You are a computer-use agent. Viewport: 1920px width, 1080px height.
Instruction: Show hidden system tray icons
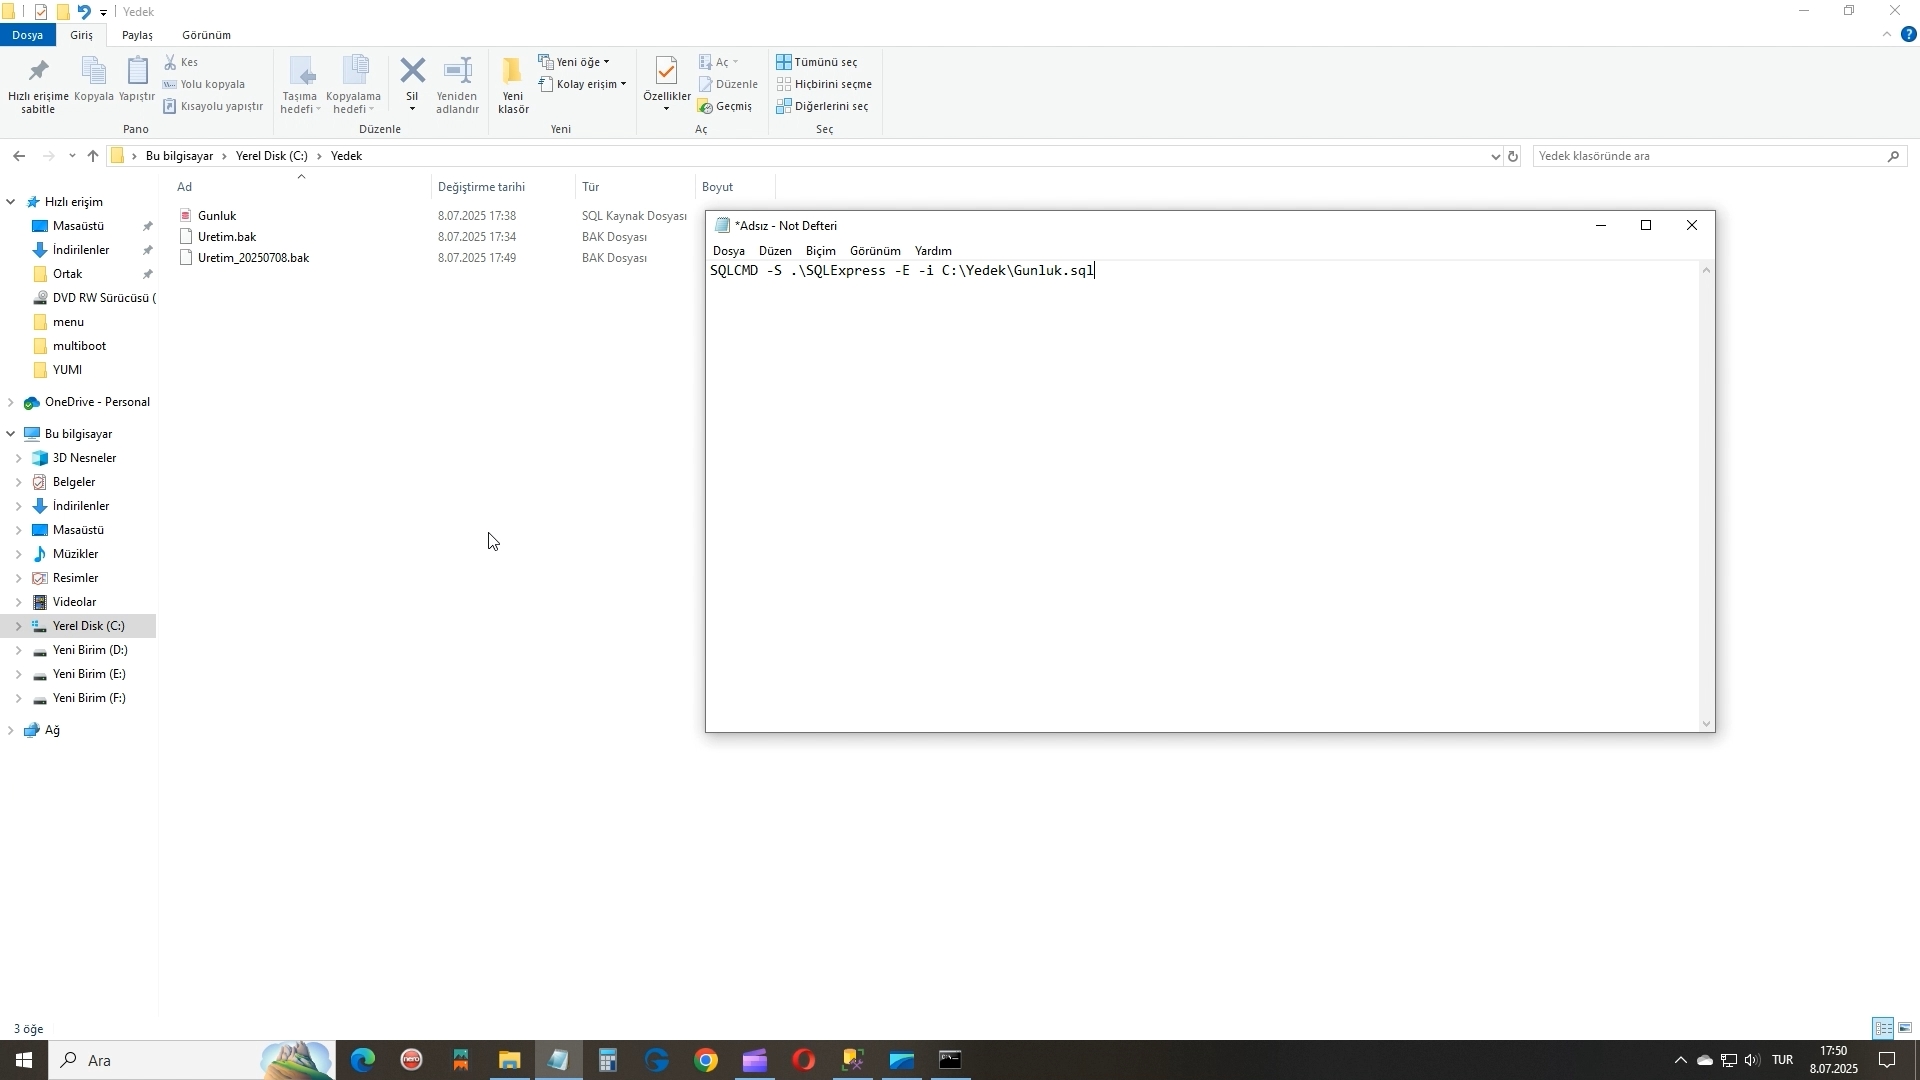click(x=1680, y=1060)
